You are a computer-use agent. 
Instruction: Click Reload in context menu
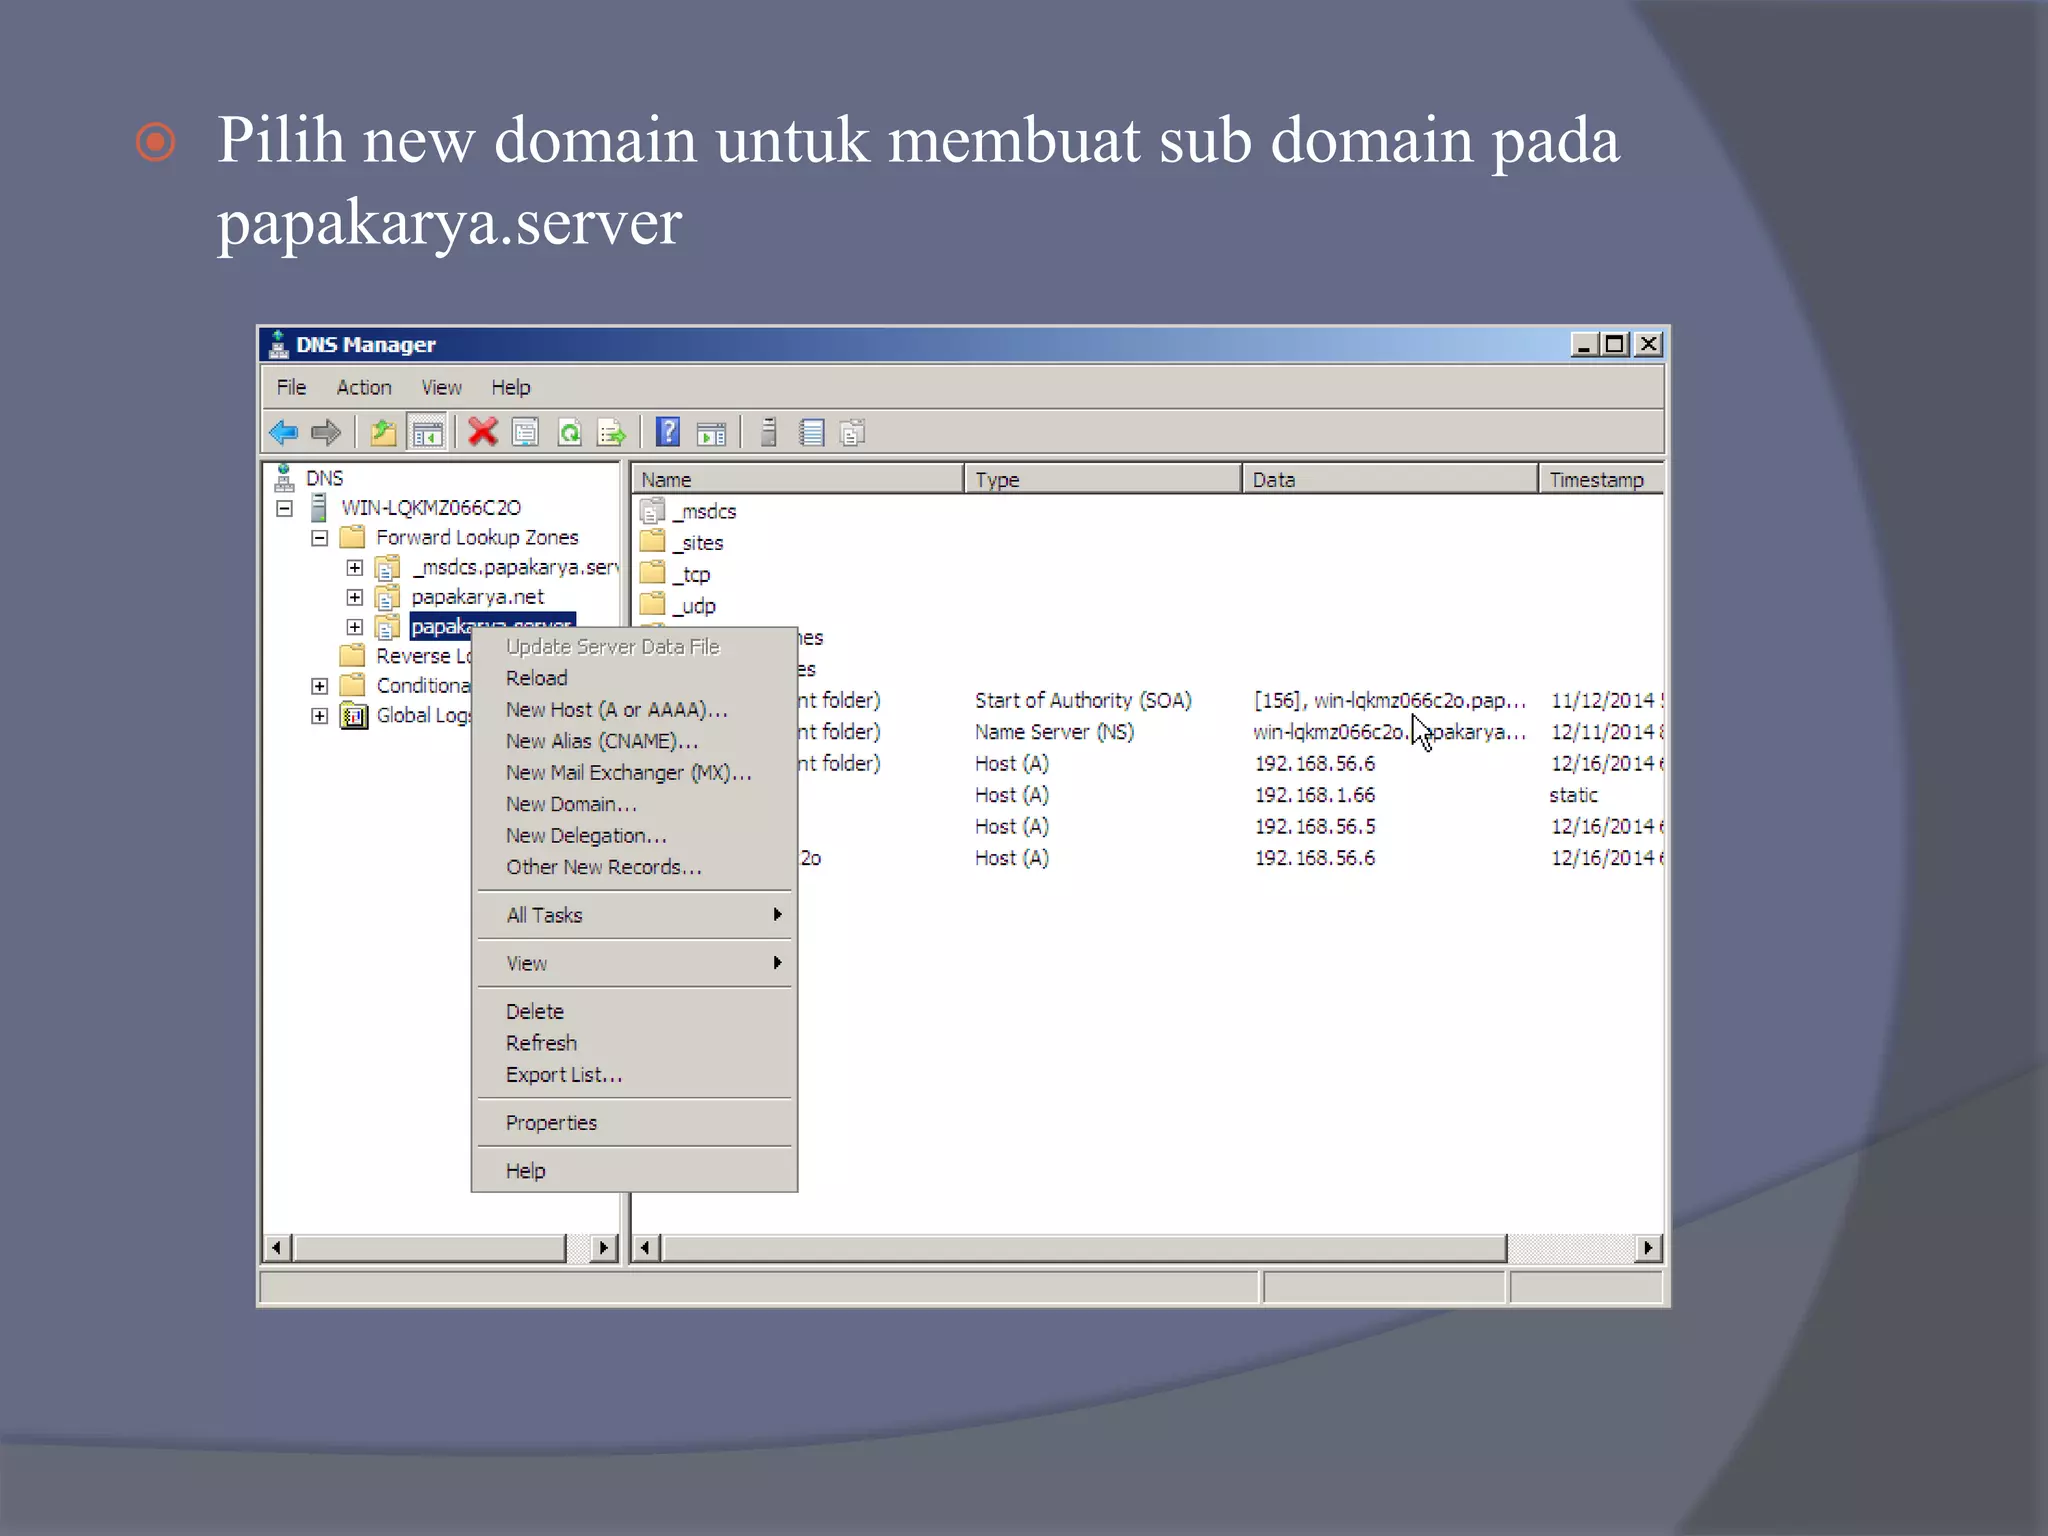pos(635,678)
